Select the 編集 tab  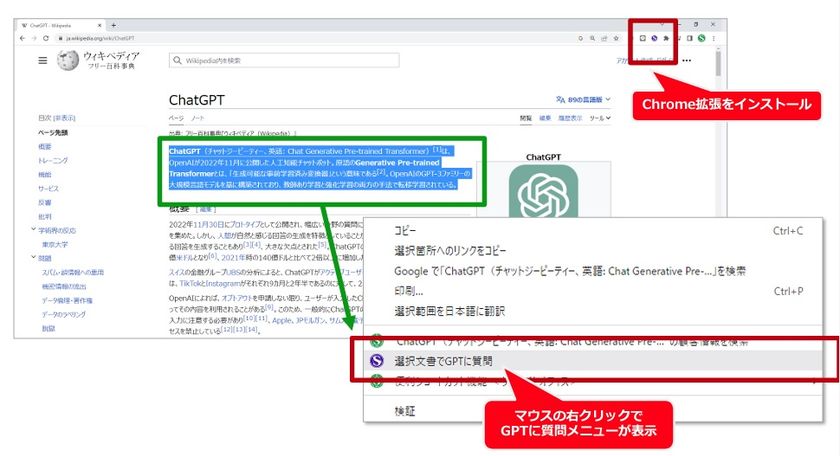point(545,118)
